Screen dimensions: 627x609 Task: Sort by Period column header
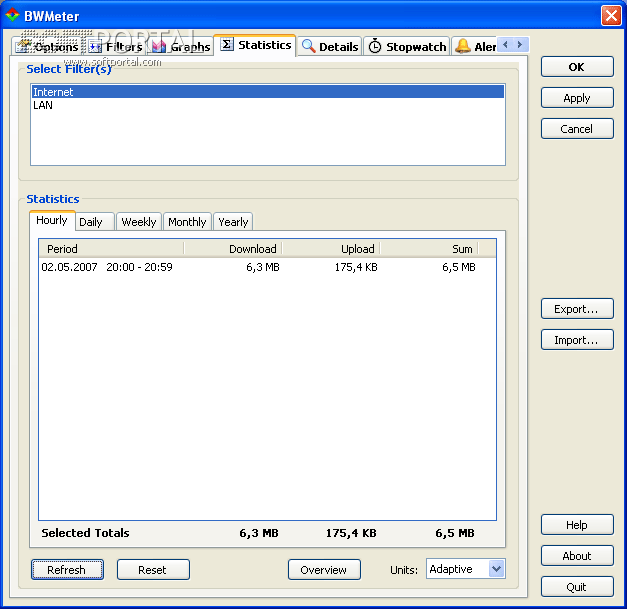112,249
